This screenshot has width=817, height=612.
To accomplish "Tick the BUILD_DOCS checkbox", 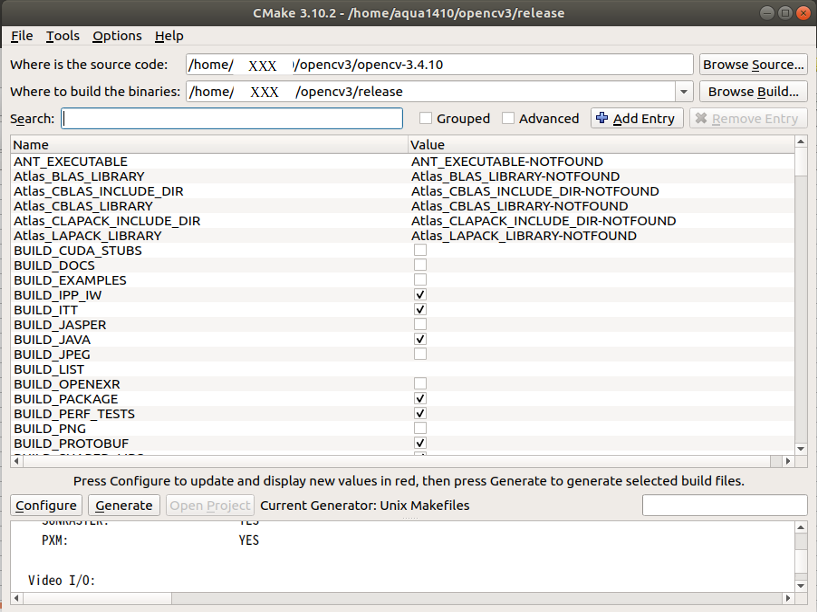I will point(420,265).
